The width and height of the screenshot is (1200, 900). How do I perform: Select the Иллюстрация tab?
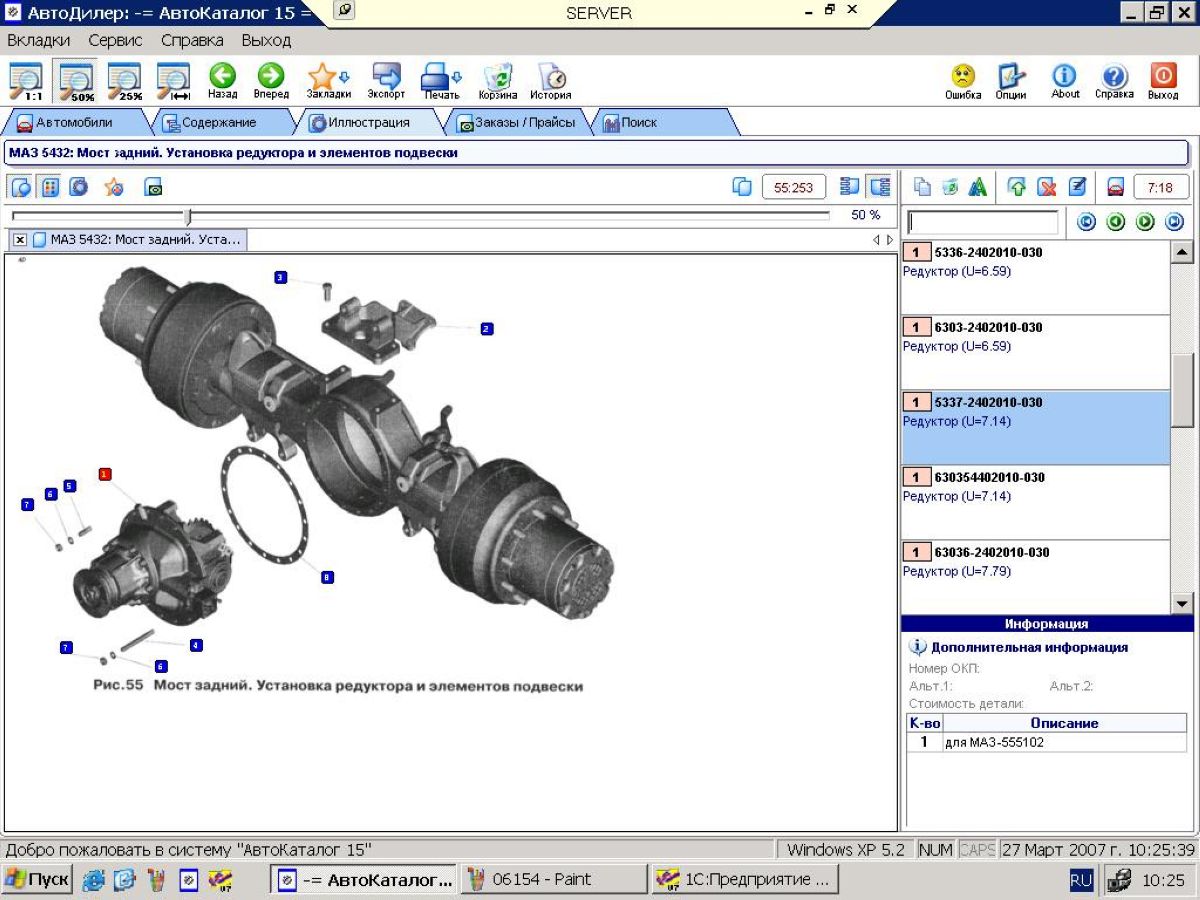coord(368,123)
